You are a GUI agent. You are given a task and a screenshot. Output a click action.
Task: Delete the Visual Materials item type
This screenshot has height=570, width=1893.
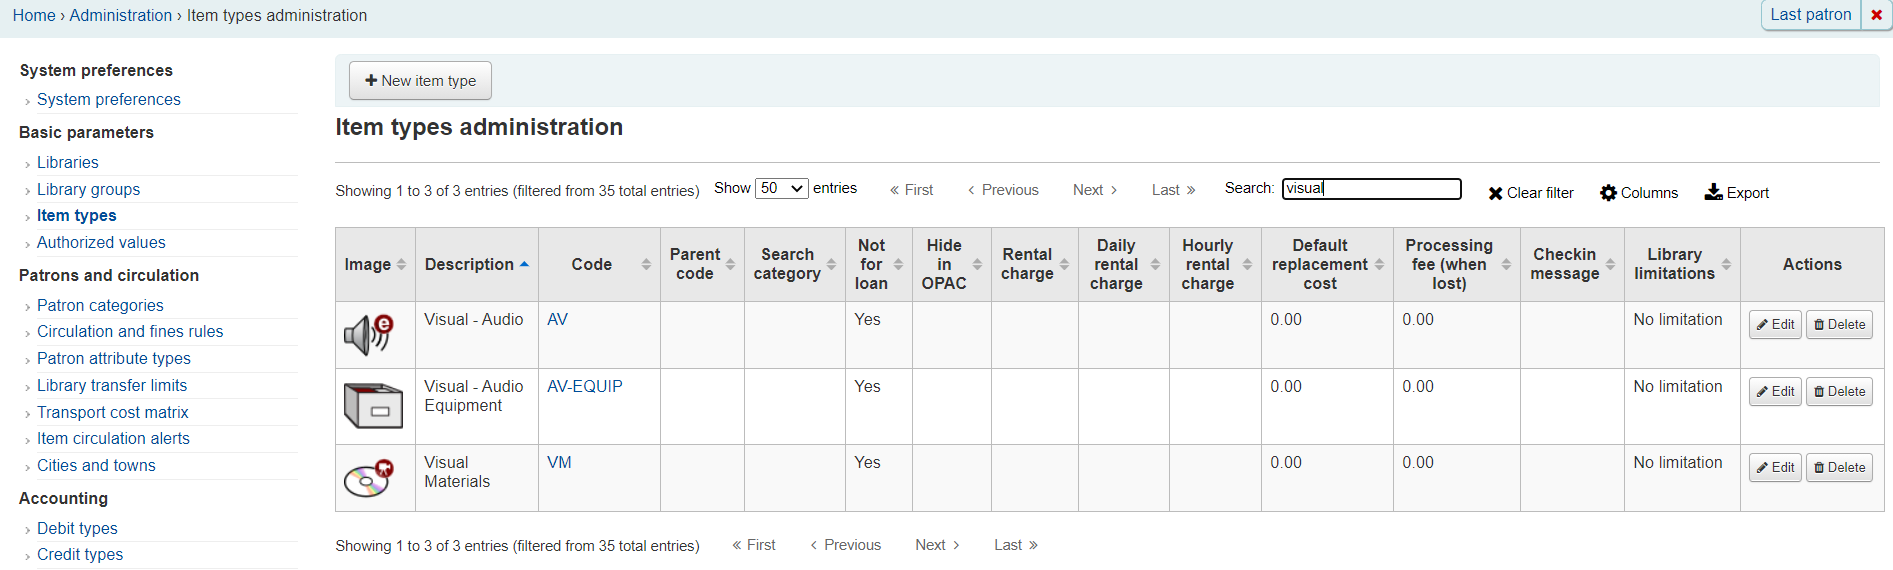point(1839,467)
